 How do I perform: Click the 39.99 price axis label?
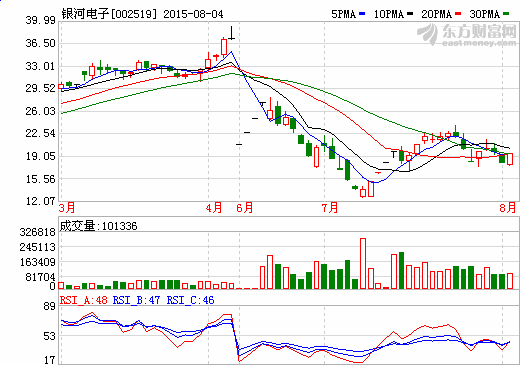coord(40,20)
